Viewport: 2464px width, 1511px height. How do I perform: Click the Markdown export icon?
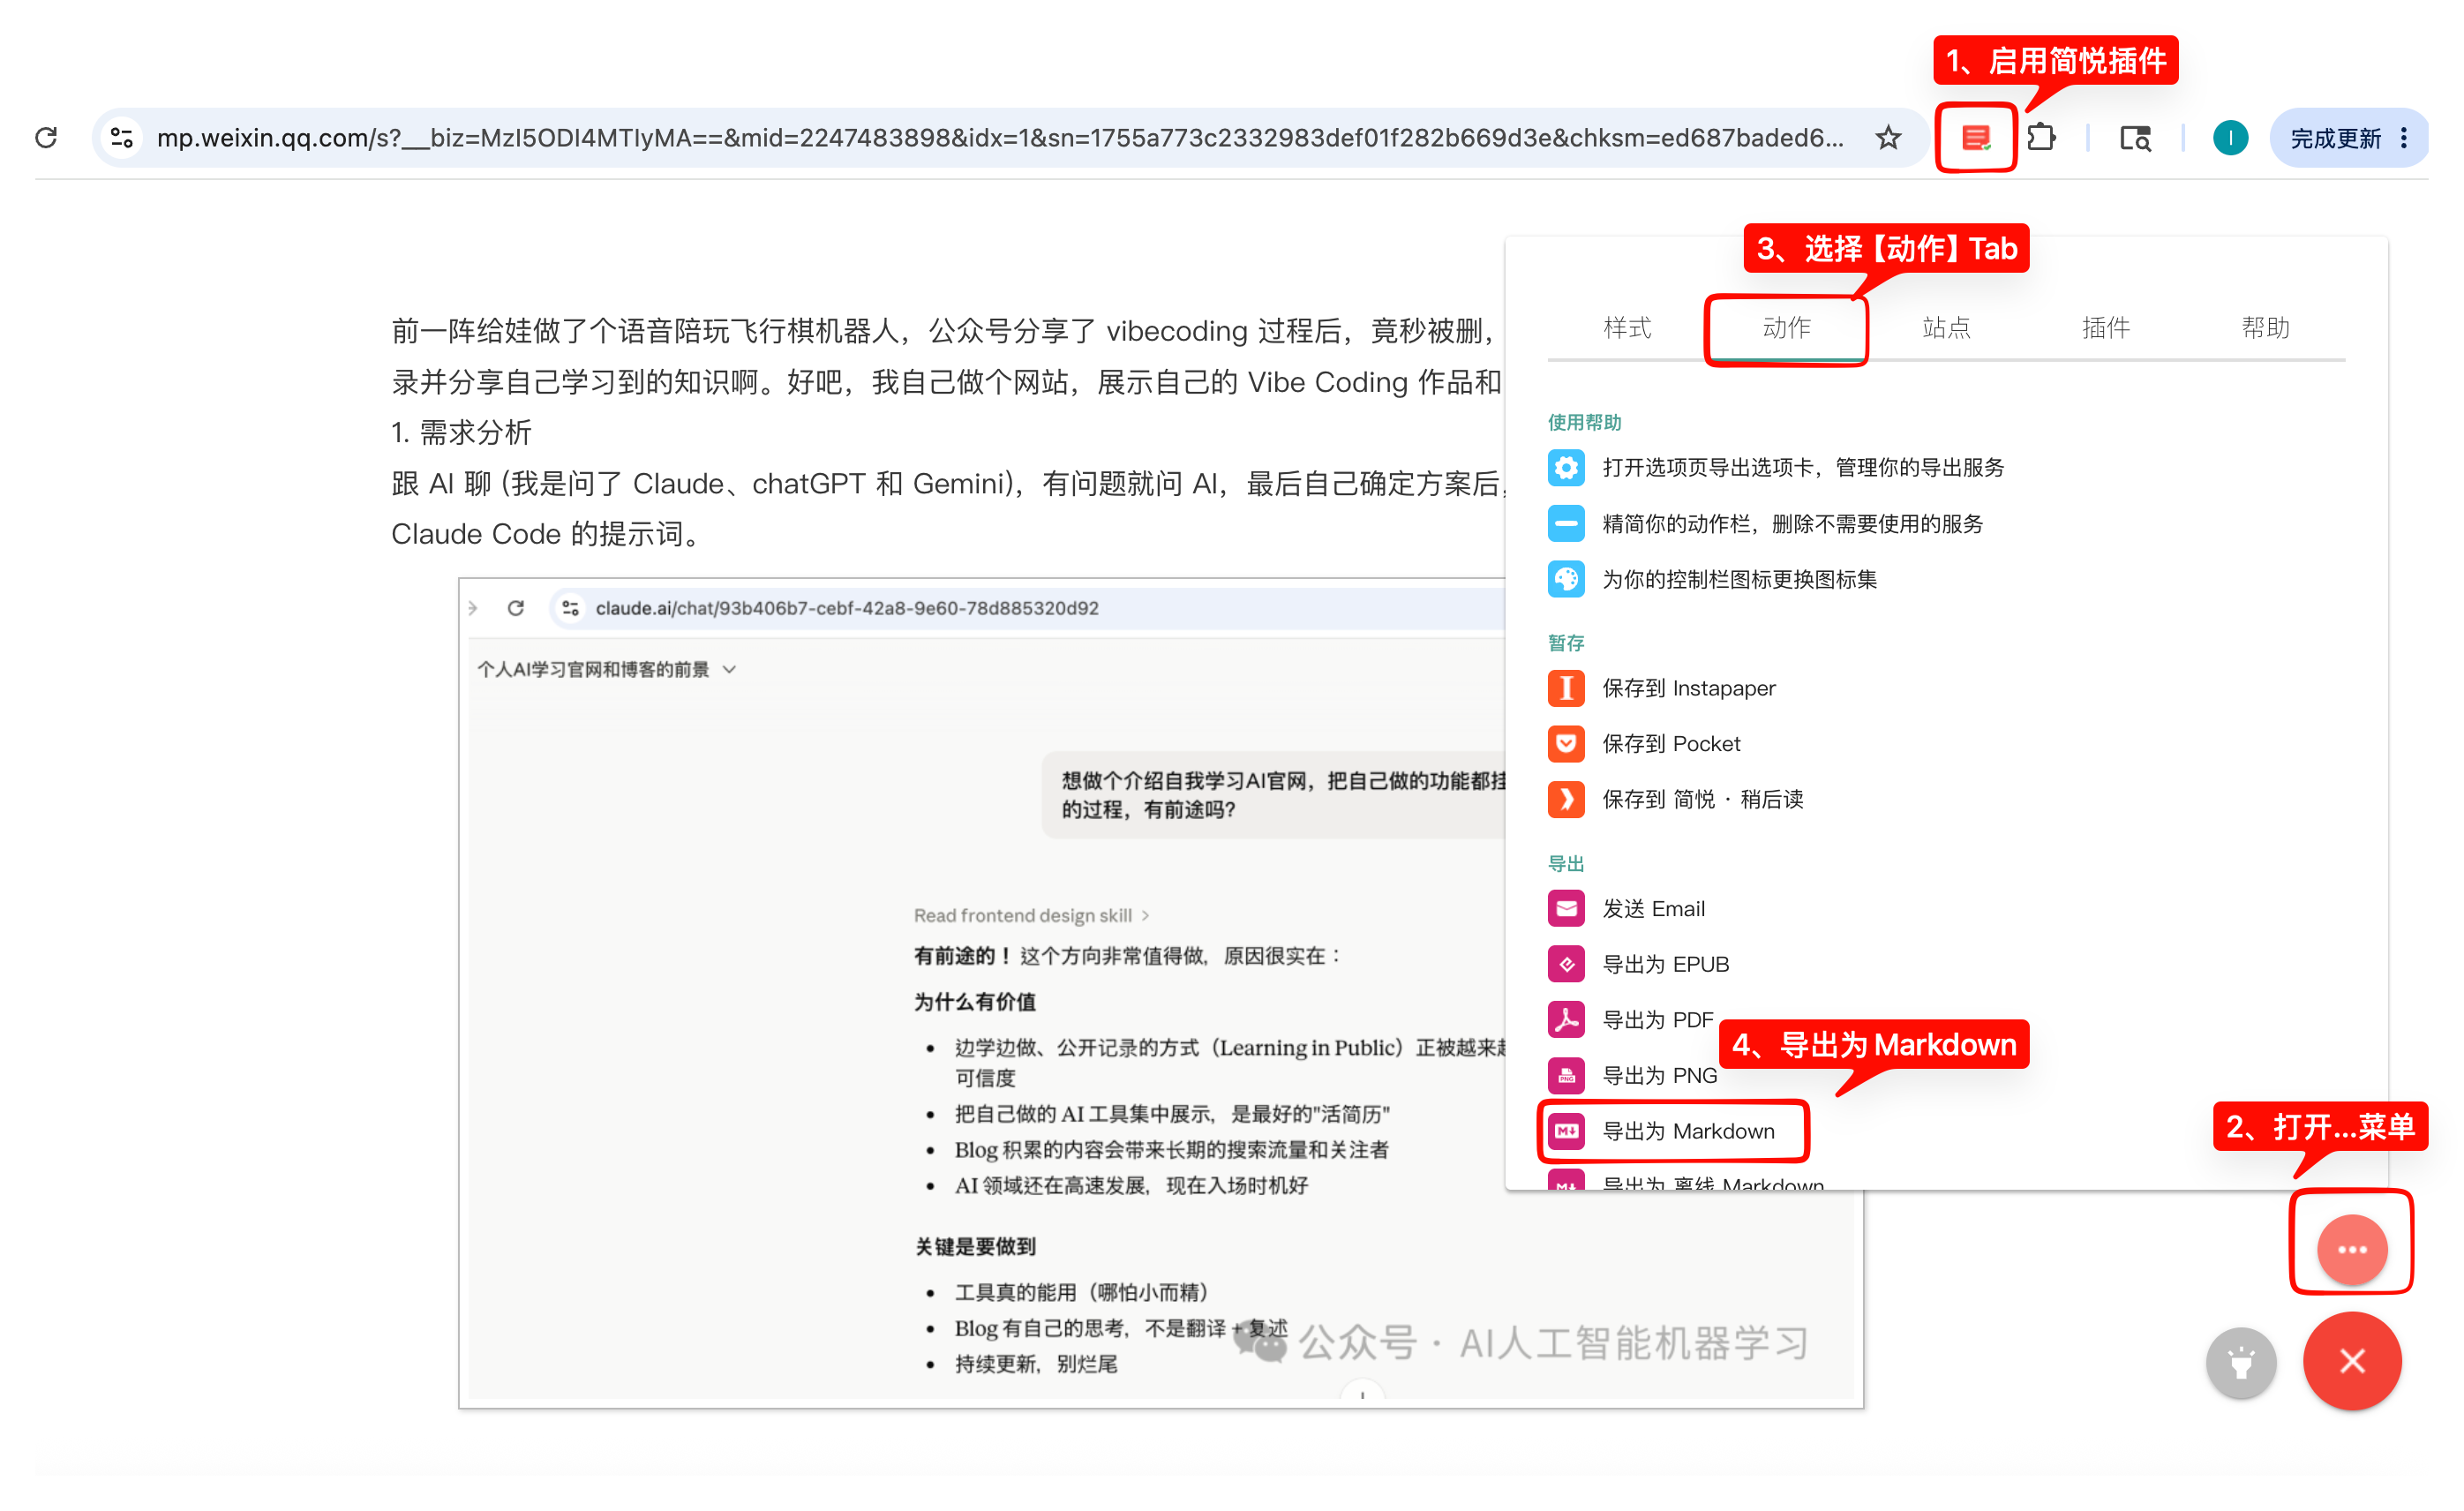click(x=1566, y=1131)
